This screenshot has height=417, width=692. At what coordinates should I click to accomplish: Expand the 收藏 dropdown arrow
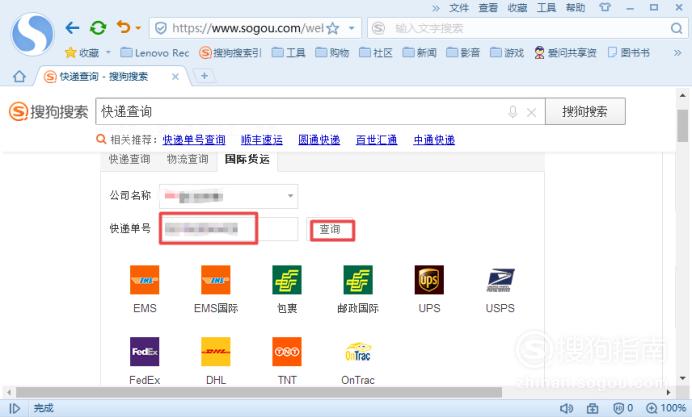click(108, 53)
